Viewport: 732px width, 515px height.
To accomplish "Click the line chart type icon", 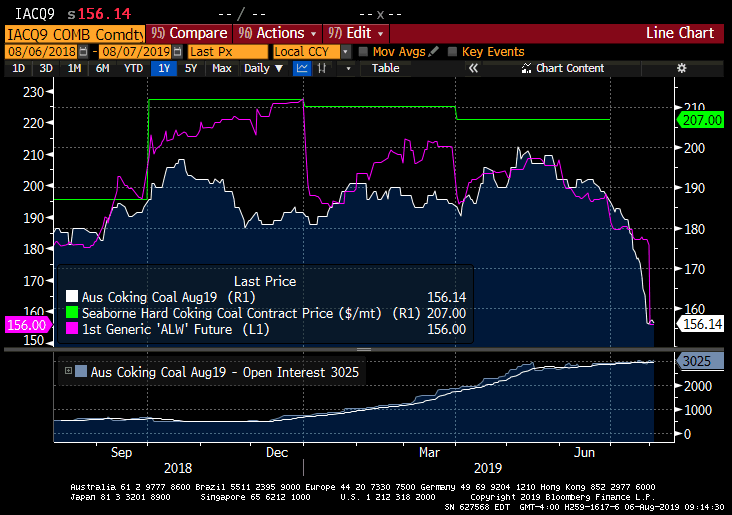I will [x=302, y=68].
